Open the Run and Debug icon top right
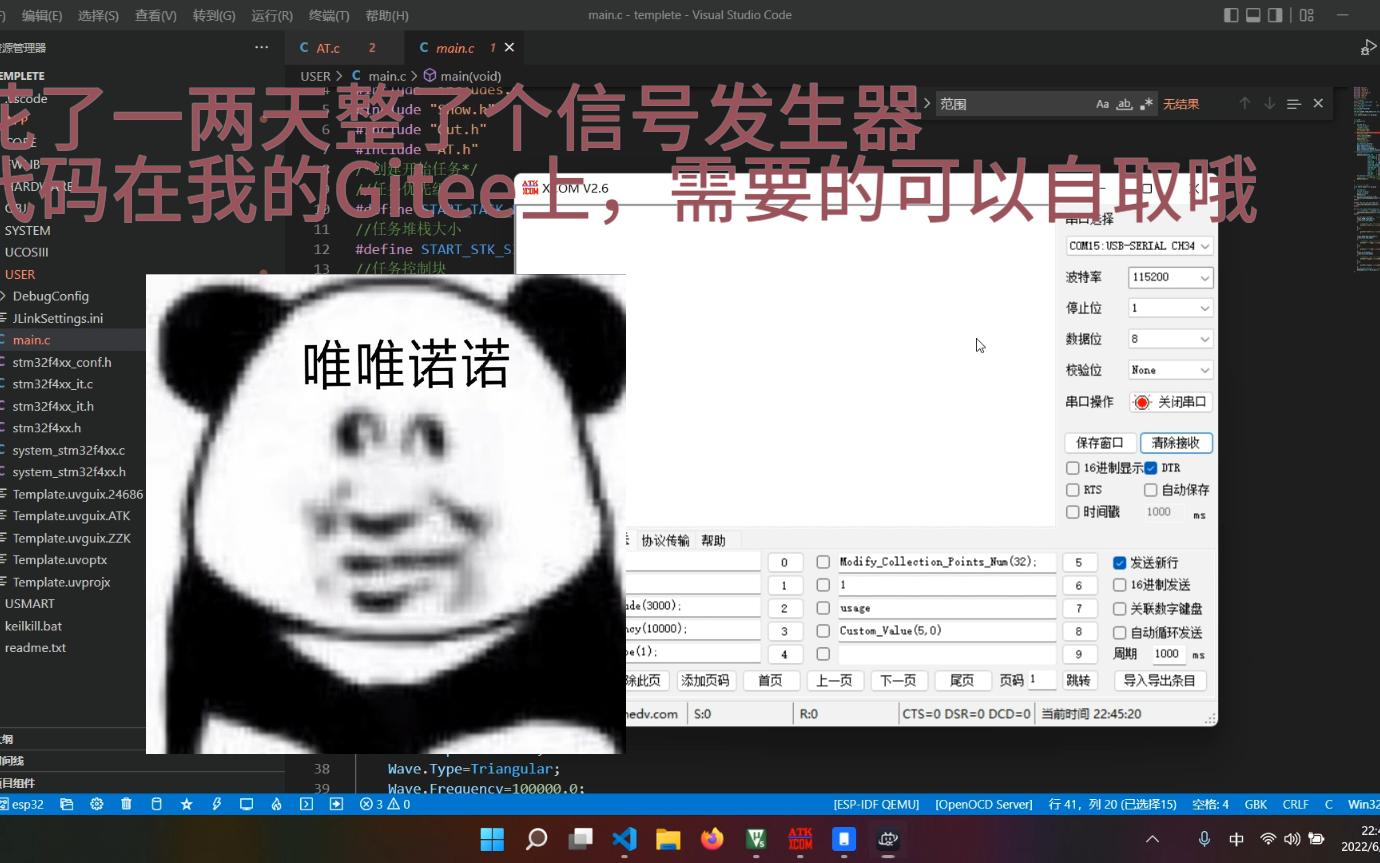 pos(1369,48)
